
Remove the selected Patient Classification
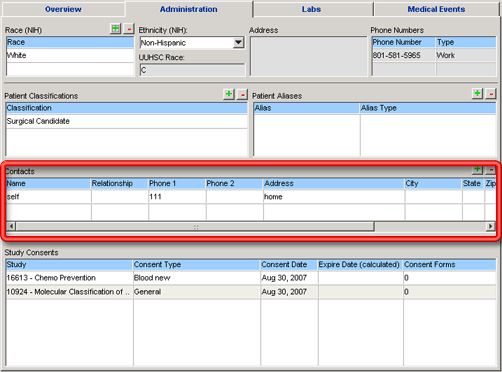[242, 94]
